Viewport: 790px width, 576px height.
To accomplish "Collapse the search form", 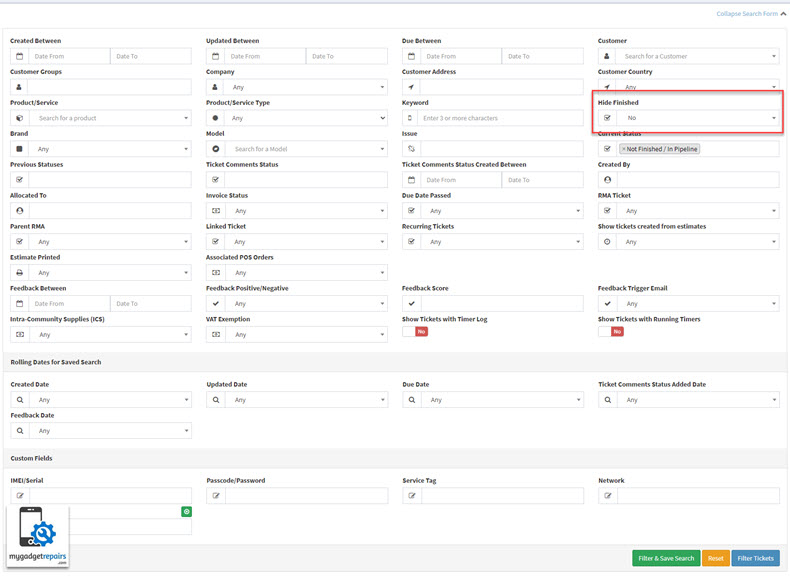I will (x=751, y=14).
